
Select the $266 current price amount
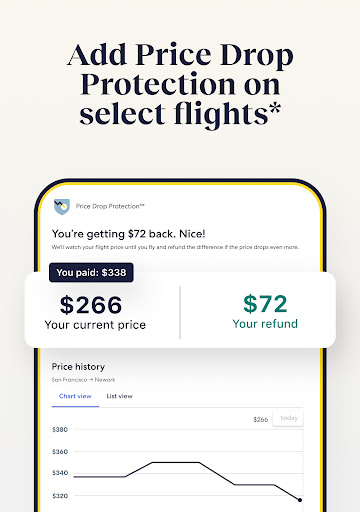(91, 305)
